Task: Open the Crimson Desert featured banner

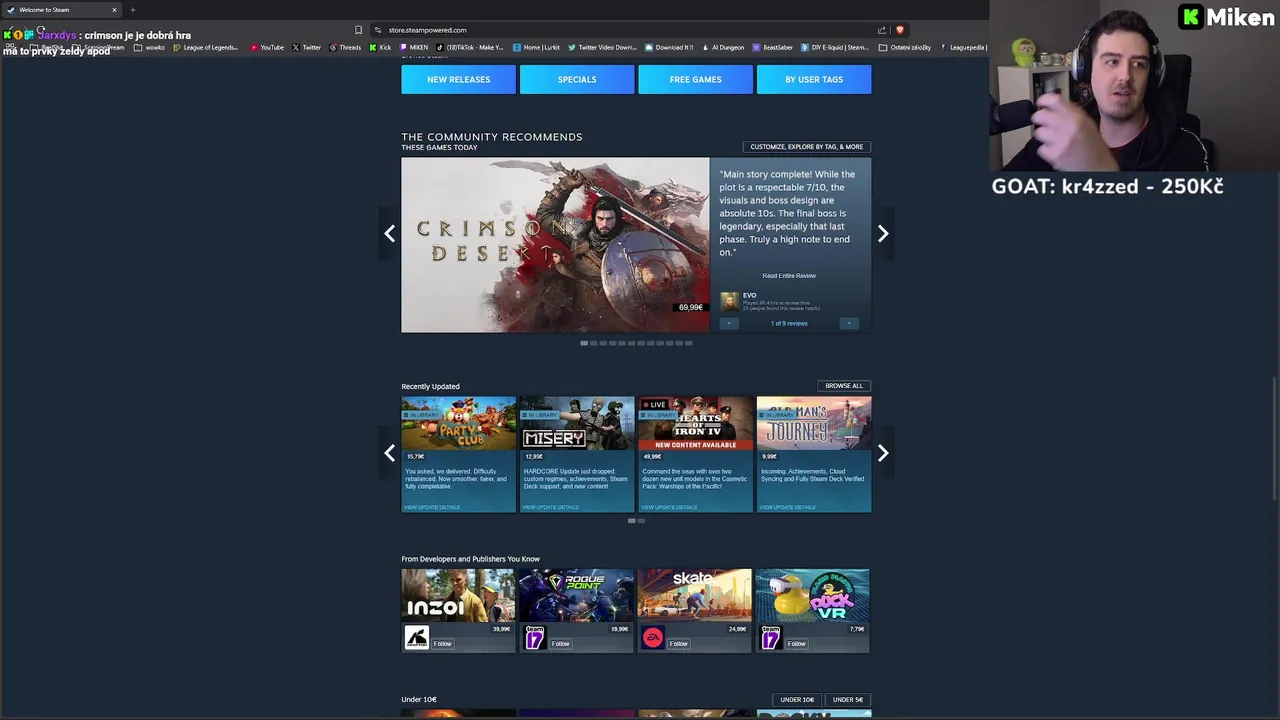Action: (555, 245)
